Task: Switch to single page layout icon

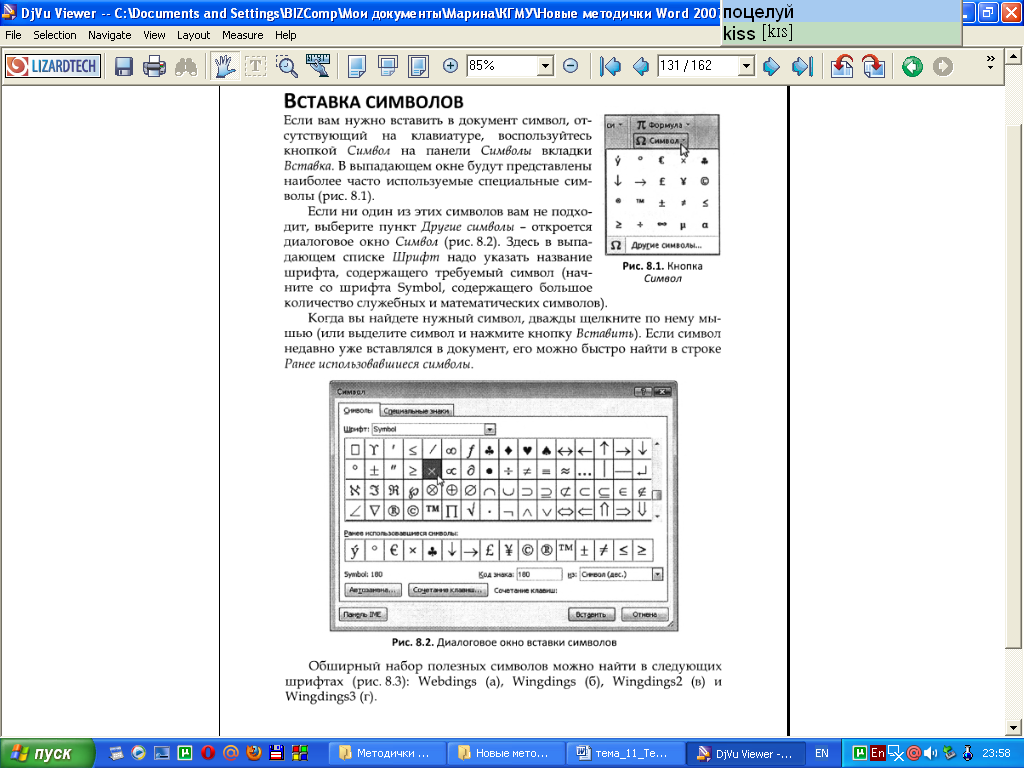Action: (x=357, y=66)
